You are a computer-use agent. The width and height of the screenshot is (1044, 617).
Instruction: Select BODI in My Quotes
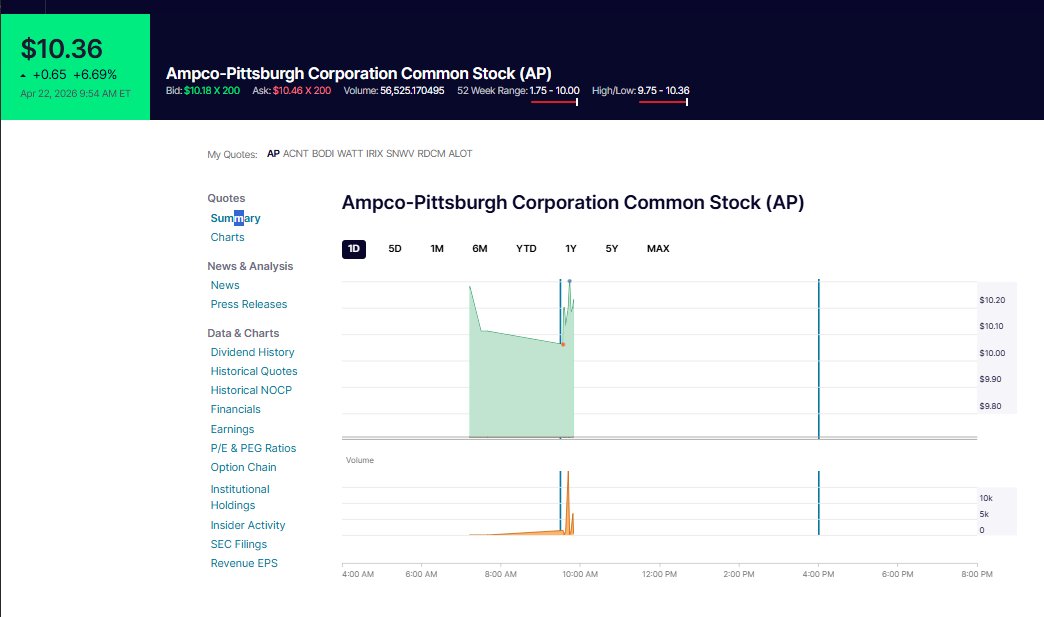(x=323, y=154)
